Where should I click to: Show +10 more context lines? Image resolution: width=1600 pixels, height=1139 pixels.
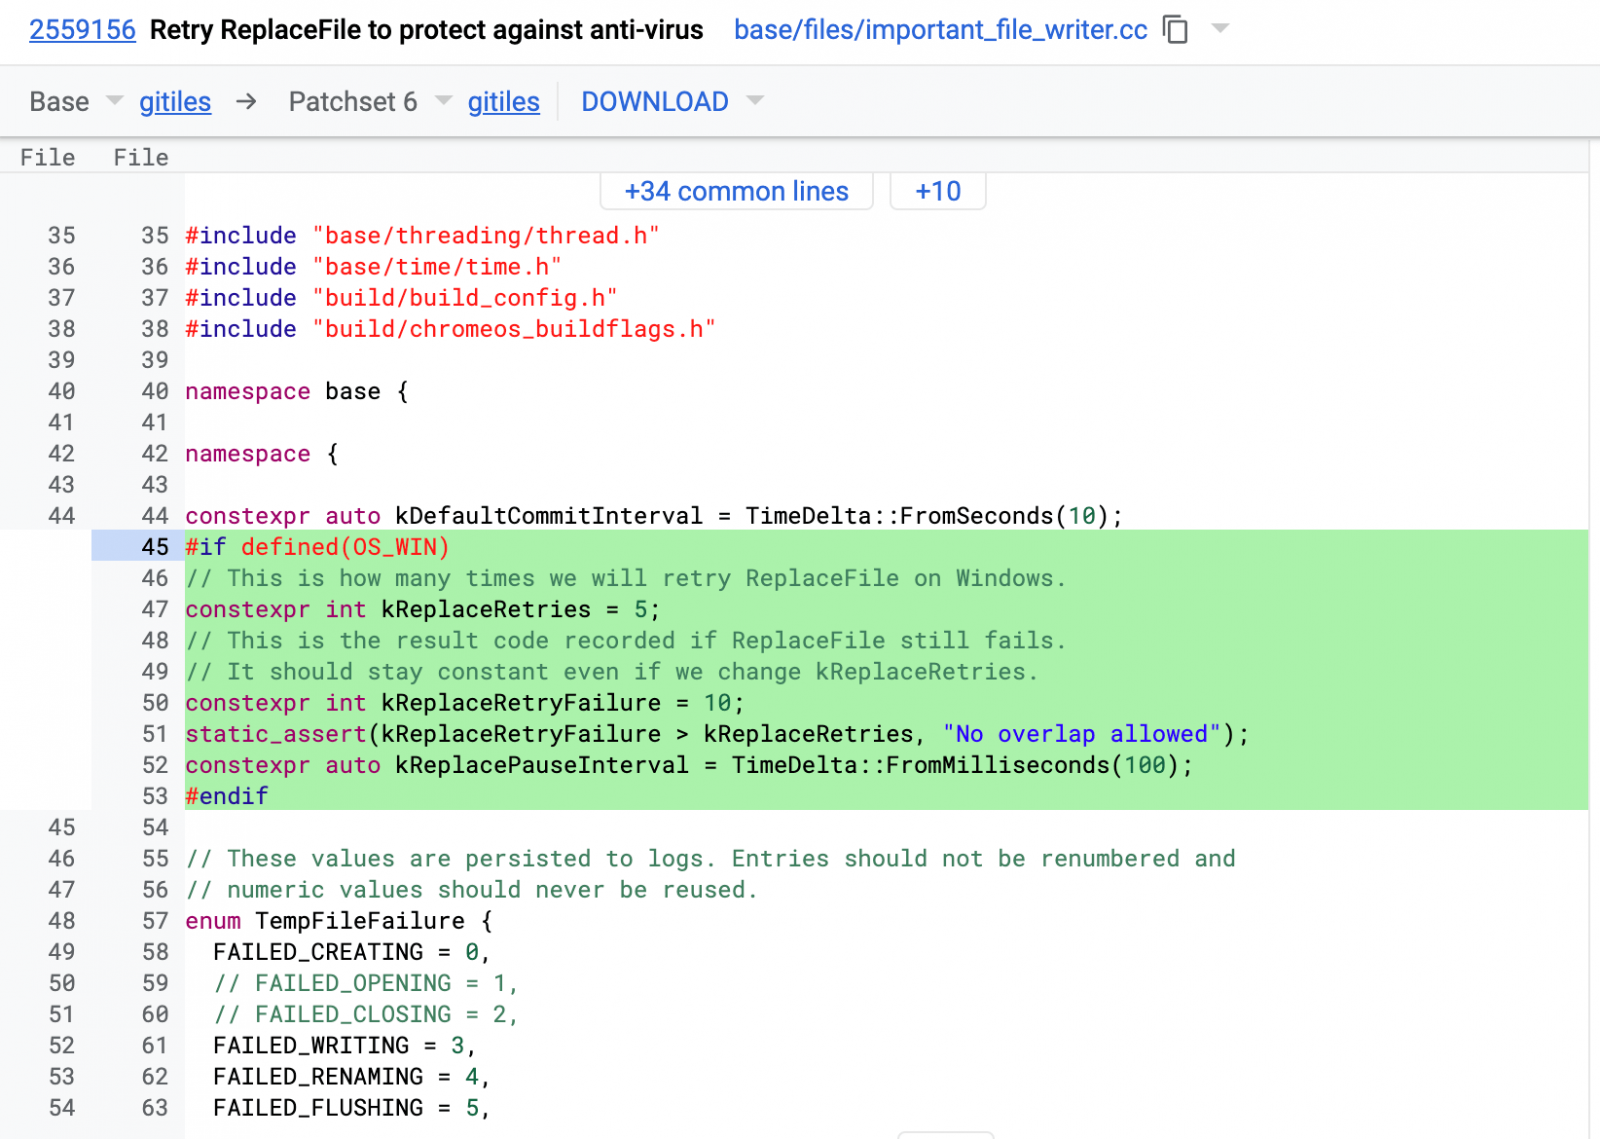pos(937,191)
